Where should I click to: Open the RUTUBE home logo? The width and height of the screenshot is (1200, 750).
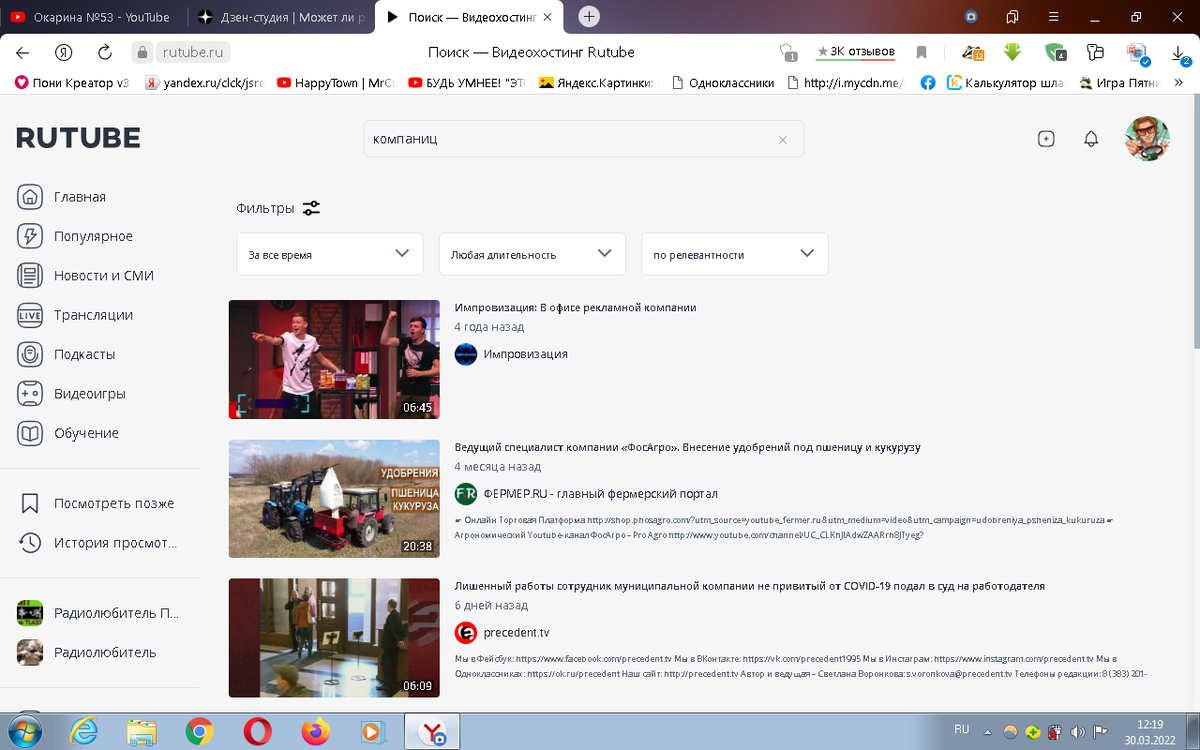point(78,138)
